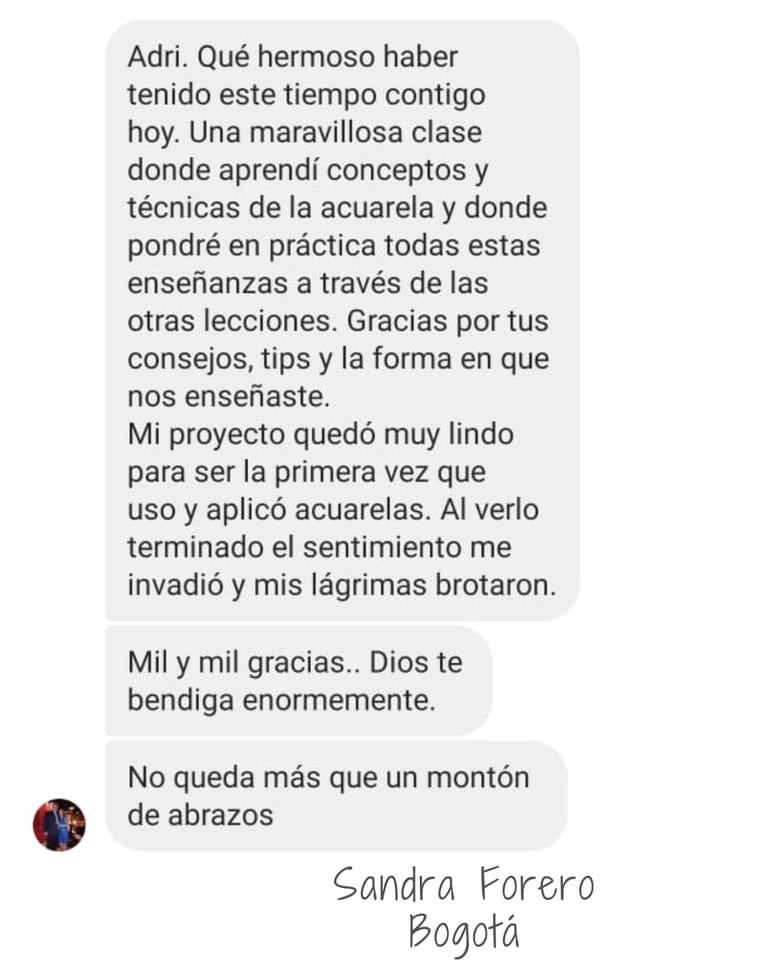Tap the 'Mil y mil gracias' message bubble
The image size is (768, 962).
click(x=298, y=681)
